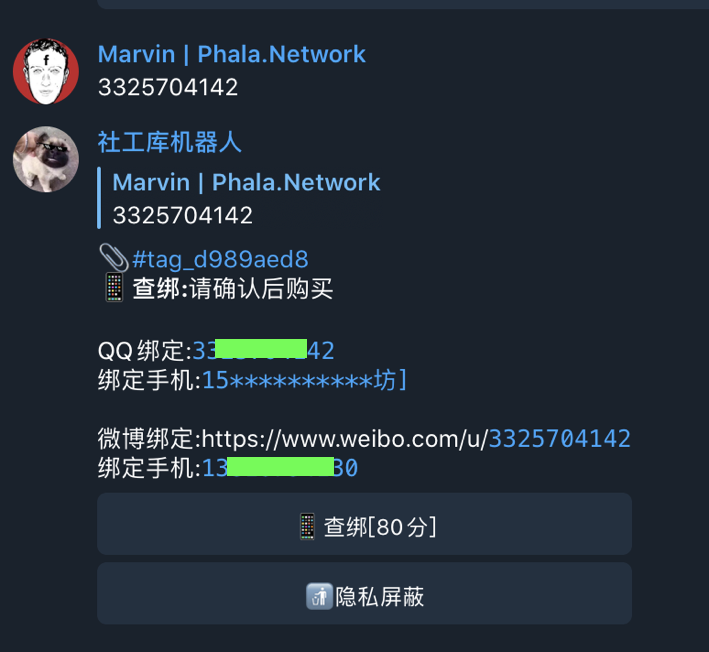The height and width of the screenshot is (652, 709).
Task: Open hashtag #tag_d989aed8
Action: click(220, 260)
